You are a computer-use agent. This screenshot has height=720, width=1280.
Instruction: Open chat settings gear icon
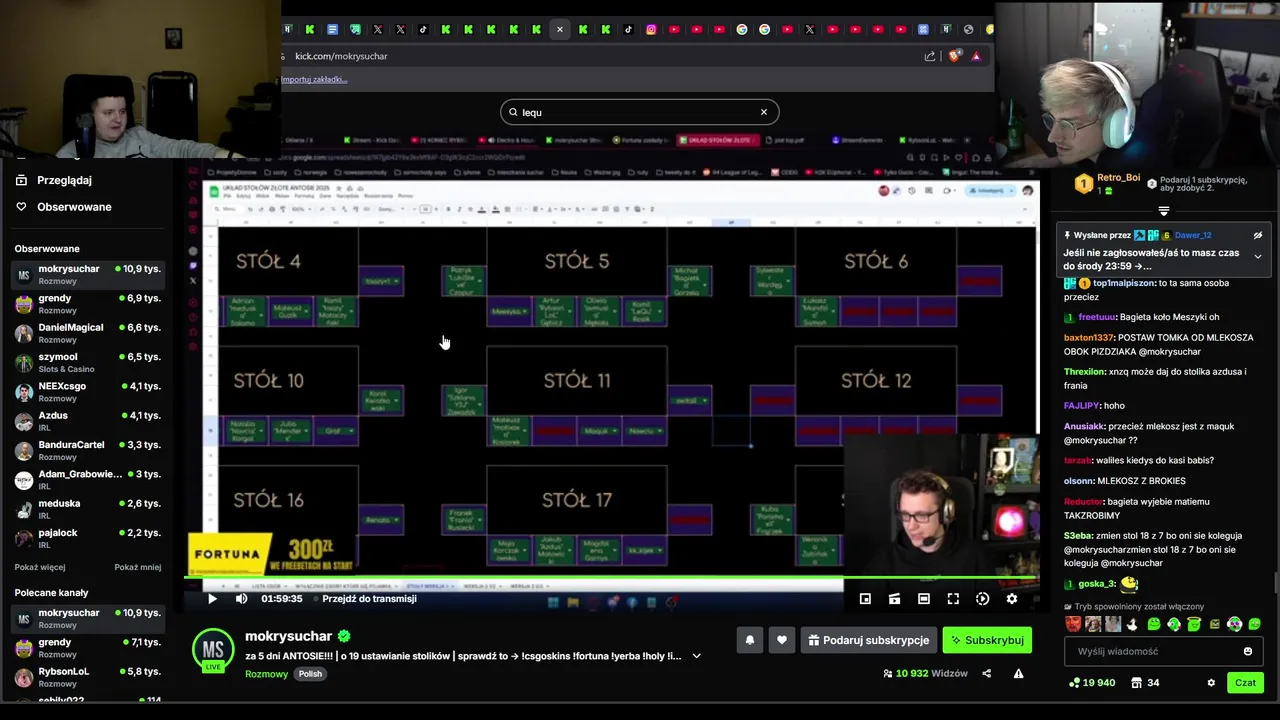coord(1210,683)
